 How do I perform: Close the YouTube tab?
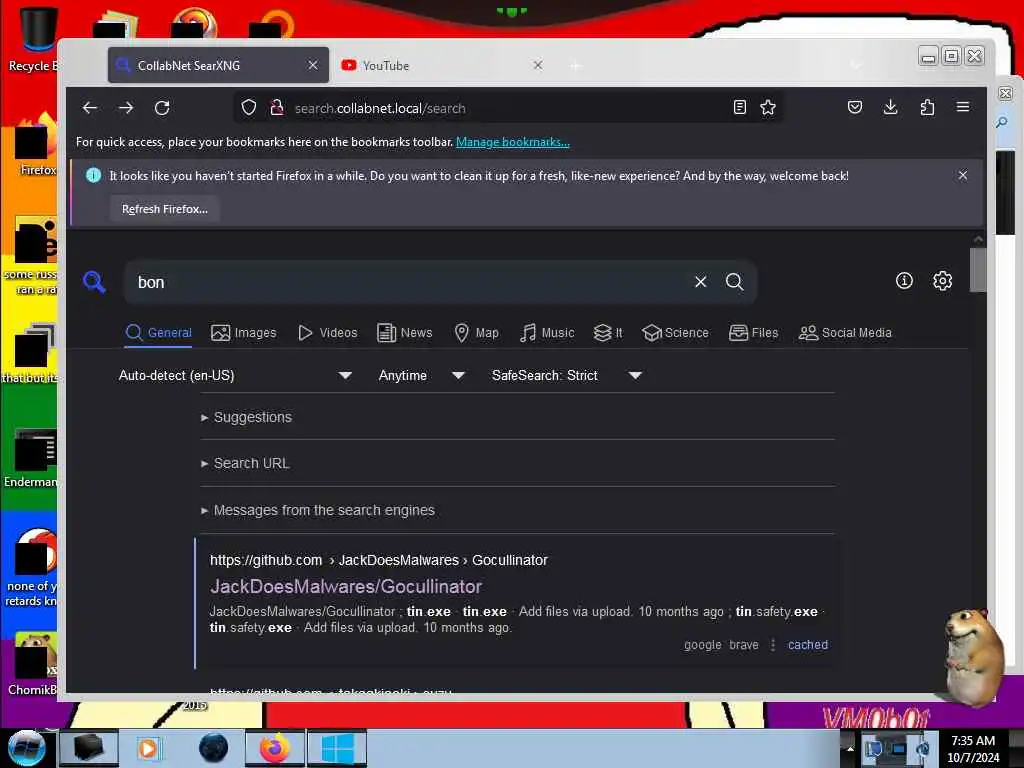(x=537, y=65)
